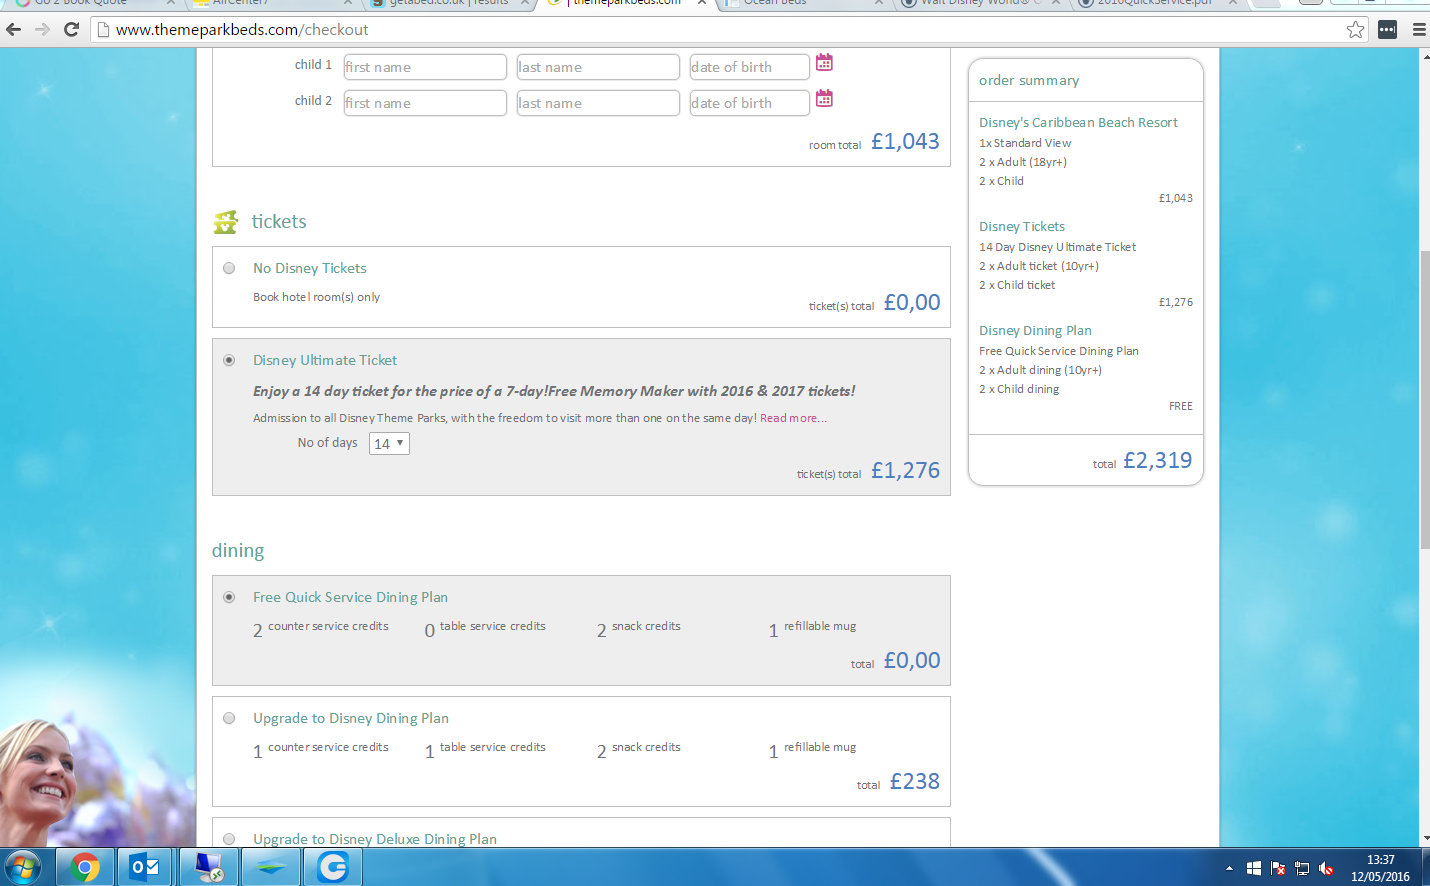Click the 'order summary' panel title

coord(1029,80)
